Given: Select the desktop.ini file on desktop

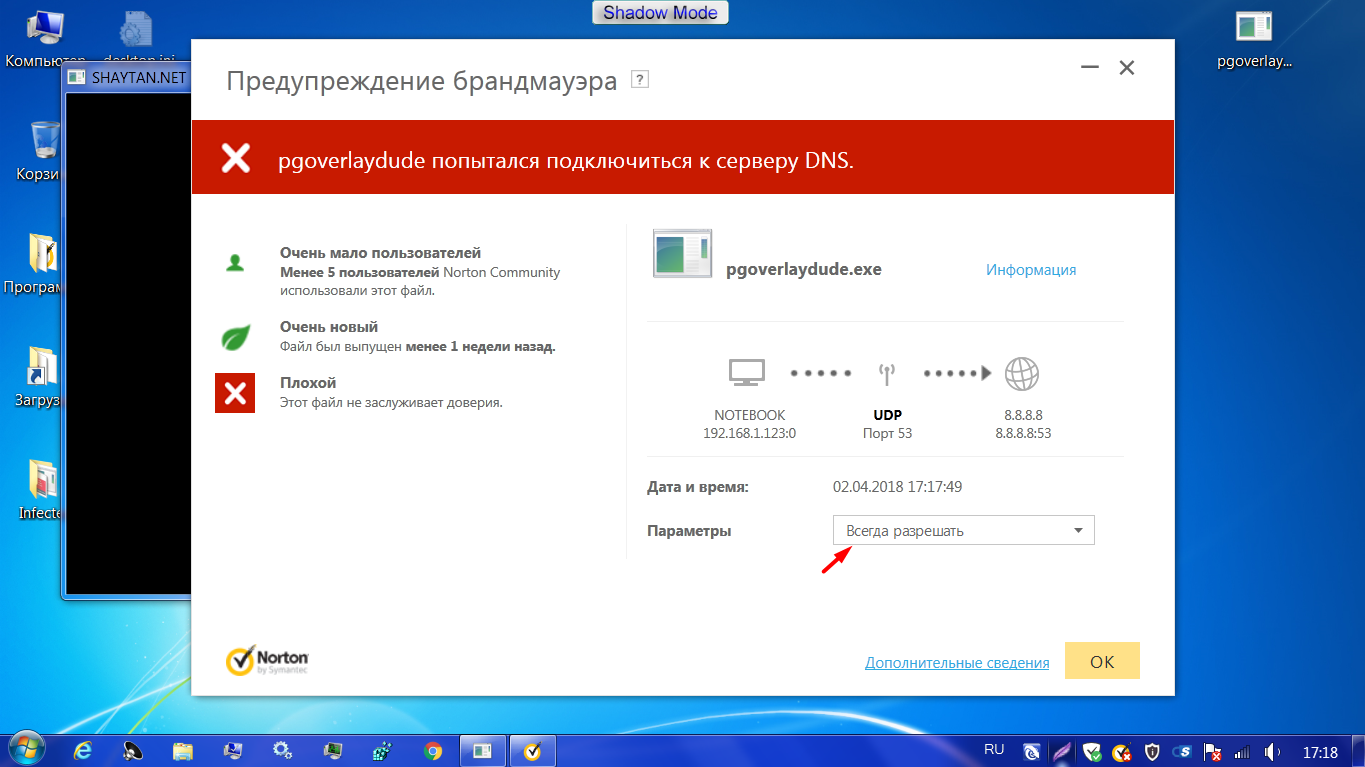Looking at the screenshot, I should pos(140,39).
